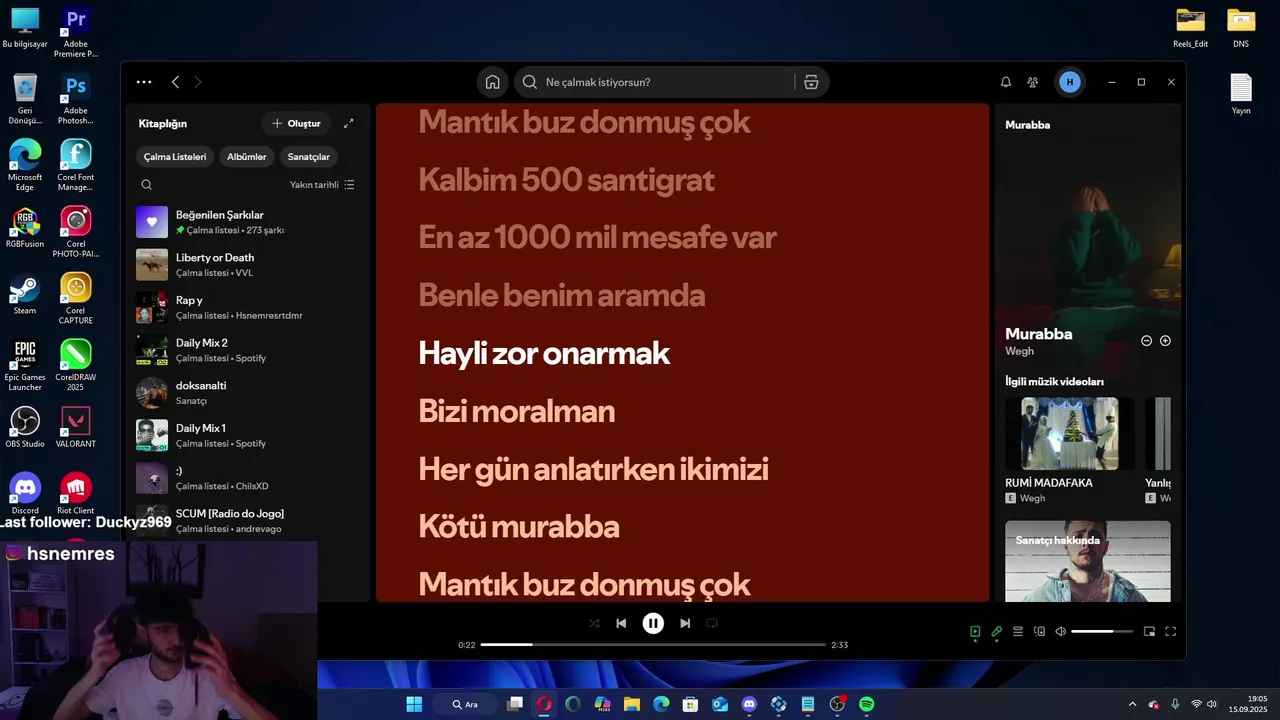1280x720 pixels.
Task: Show hidden system tray icons chevron
Action: coord(1132,704)
